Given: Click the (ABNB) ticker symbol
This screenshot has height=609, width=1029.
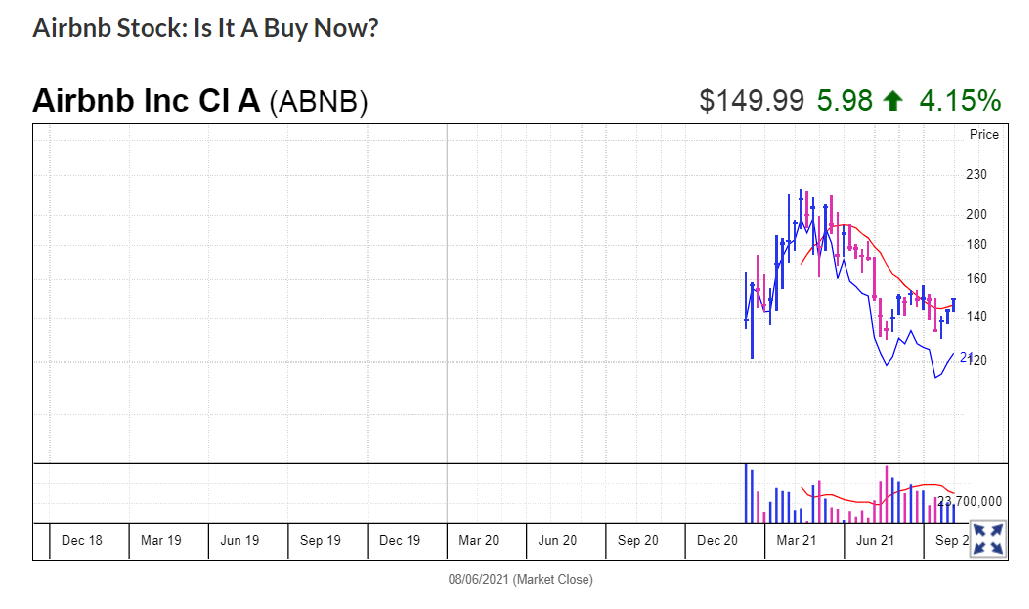Looking at the screenshot, I should [319, 102].
